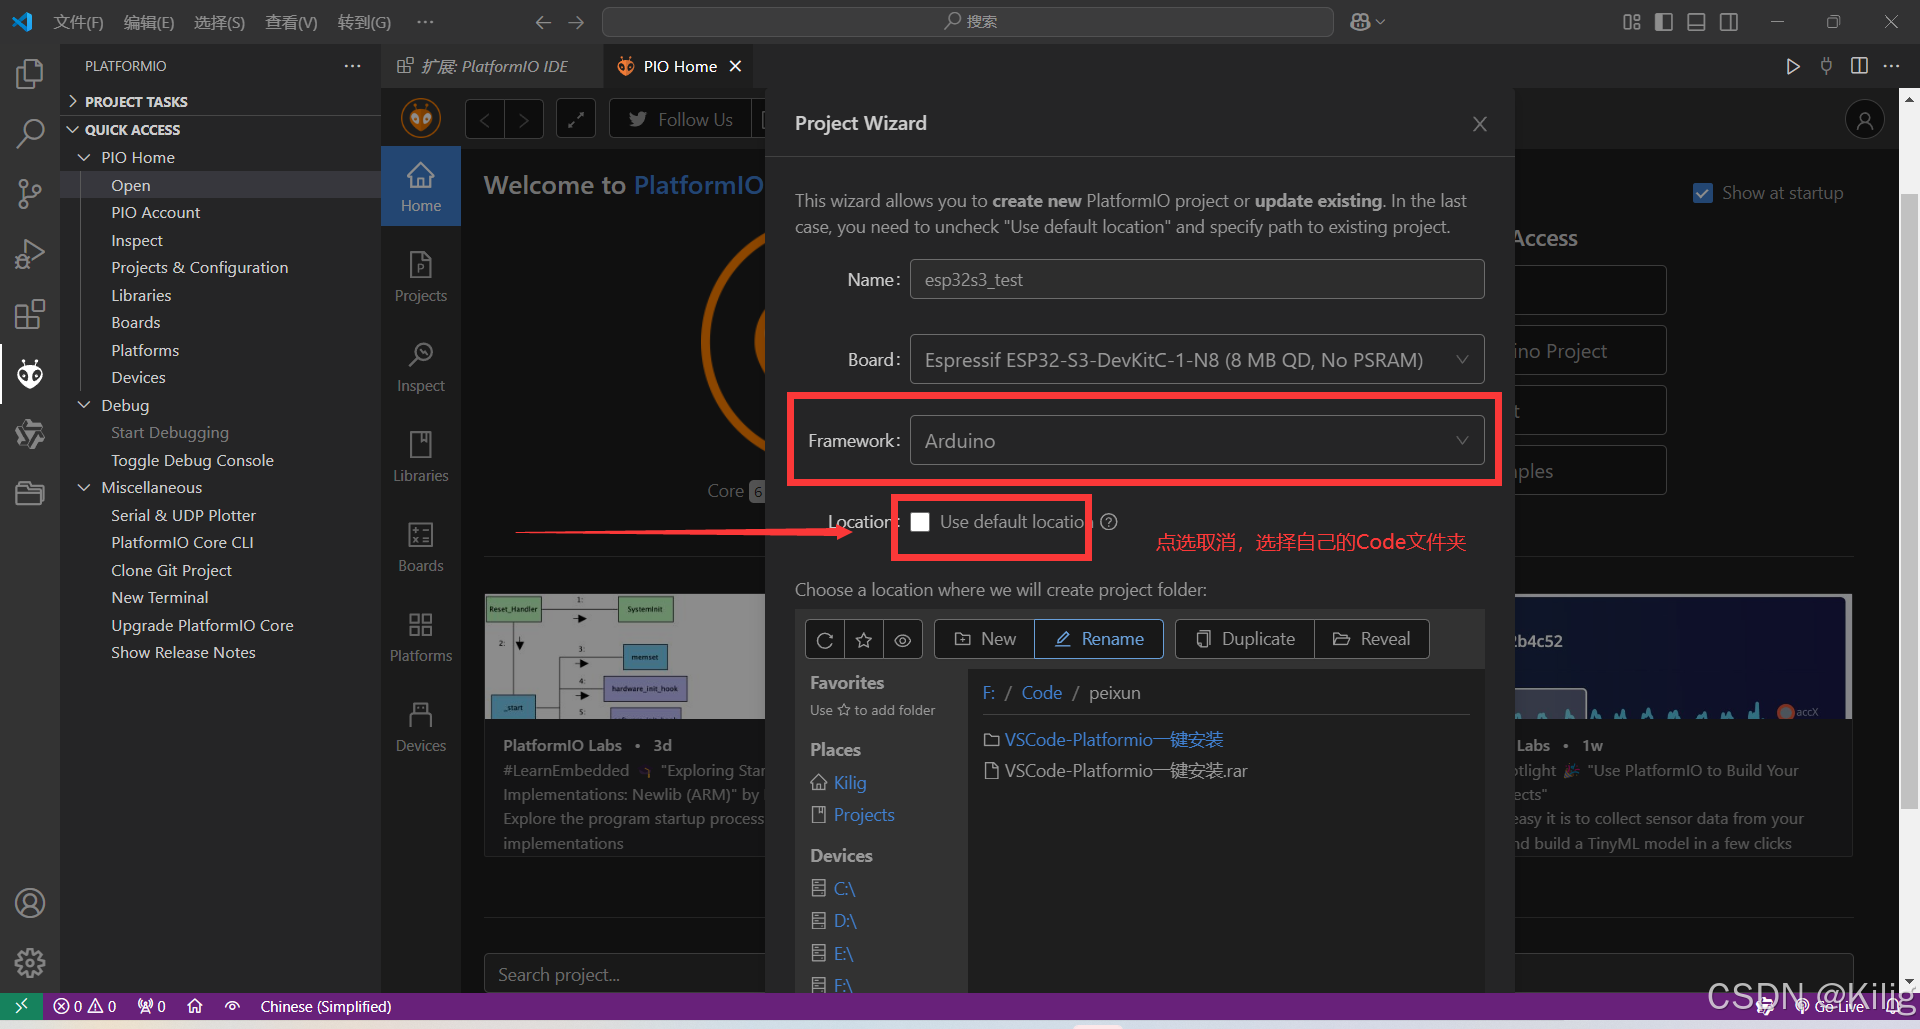The width and height of the screenshot is (1920, 1029).
Task: Open the Explorer view in activity bar
Action: point(30,74)
